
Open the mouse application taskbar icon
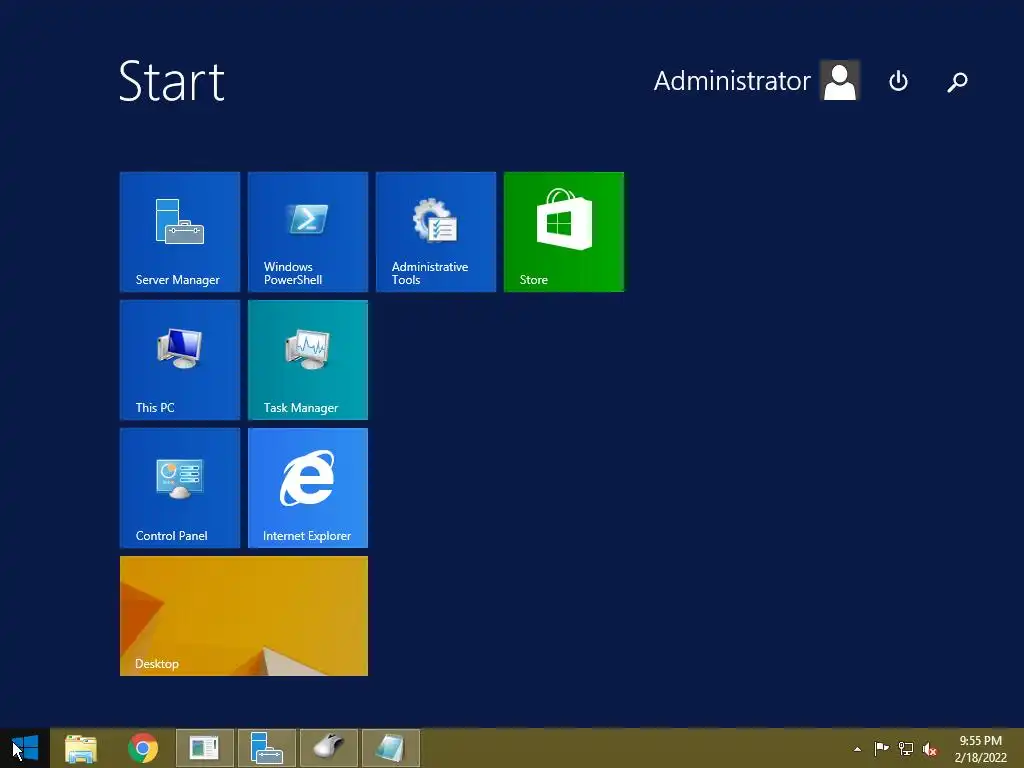[328, 748]
